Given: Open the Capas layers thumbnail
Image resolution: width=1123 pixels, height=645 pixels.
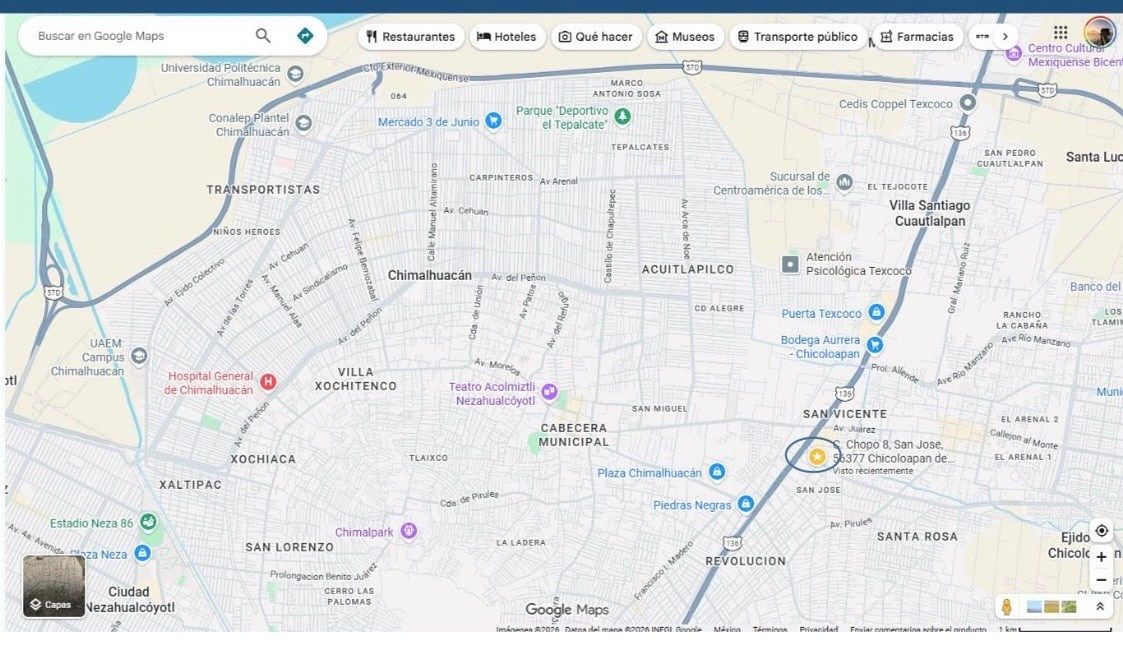Looking at the screenshot, I should (x=54, y=586).
